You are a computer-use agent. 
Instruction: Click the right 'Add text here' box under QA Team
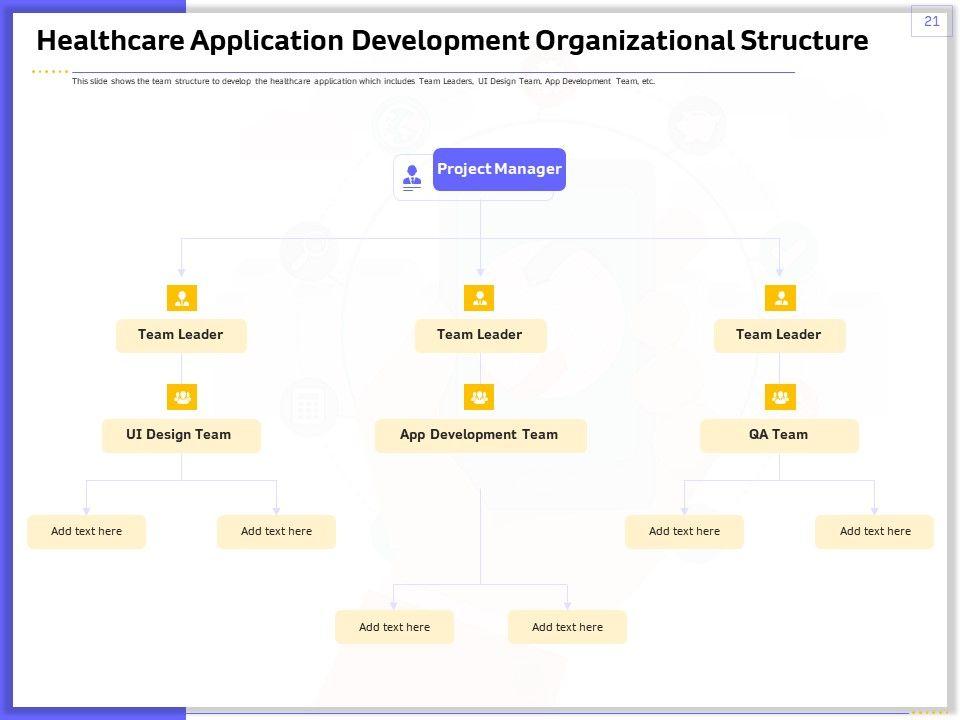pos(874,531)
